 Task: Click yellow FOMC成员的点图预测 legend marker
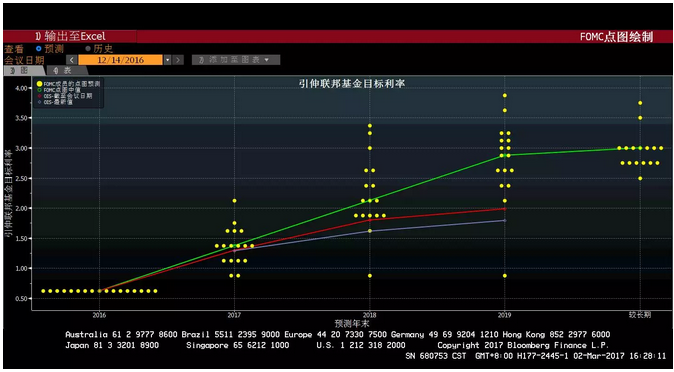point(39,84)
